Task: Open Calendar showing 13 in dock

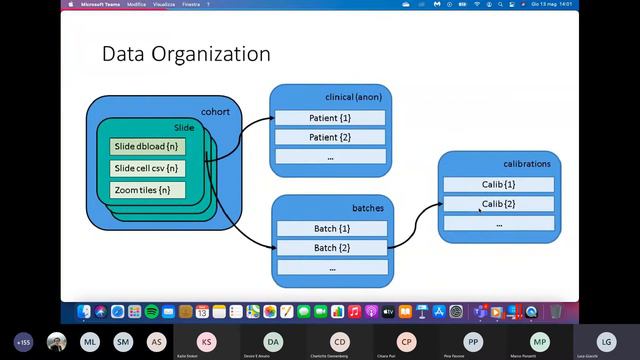Action: (202, 312)
